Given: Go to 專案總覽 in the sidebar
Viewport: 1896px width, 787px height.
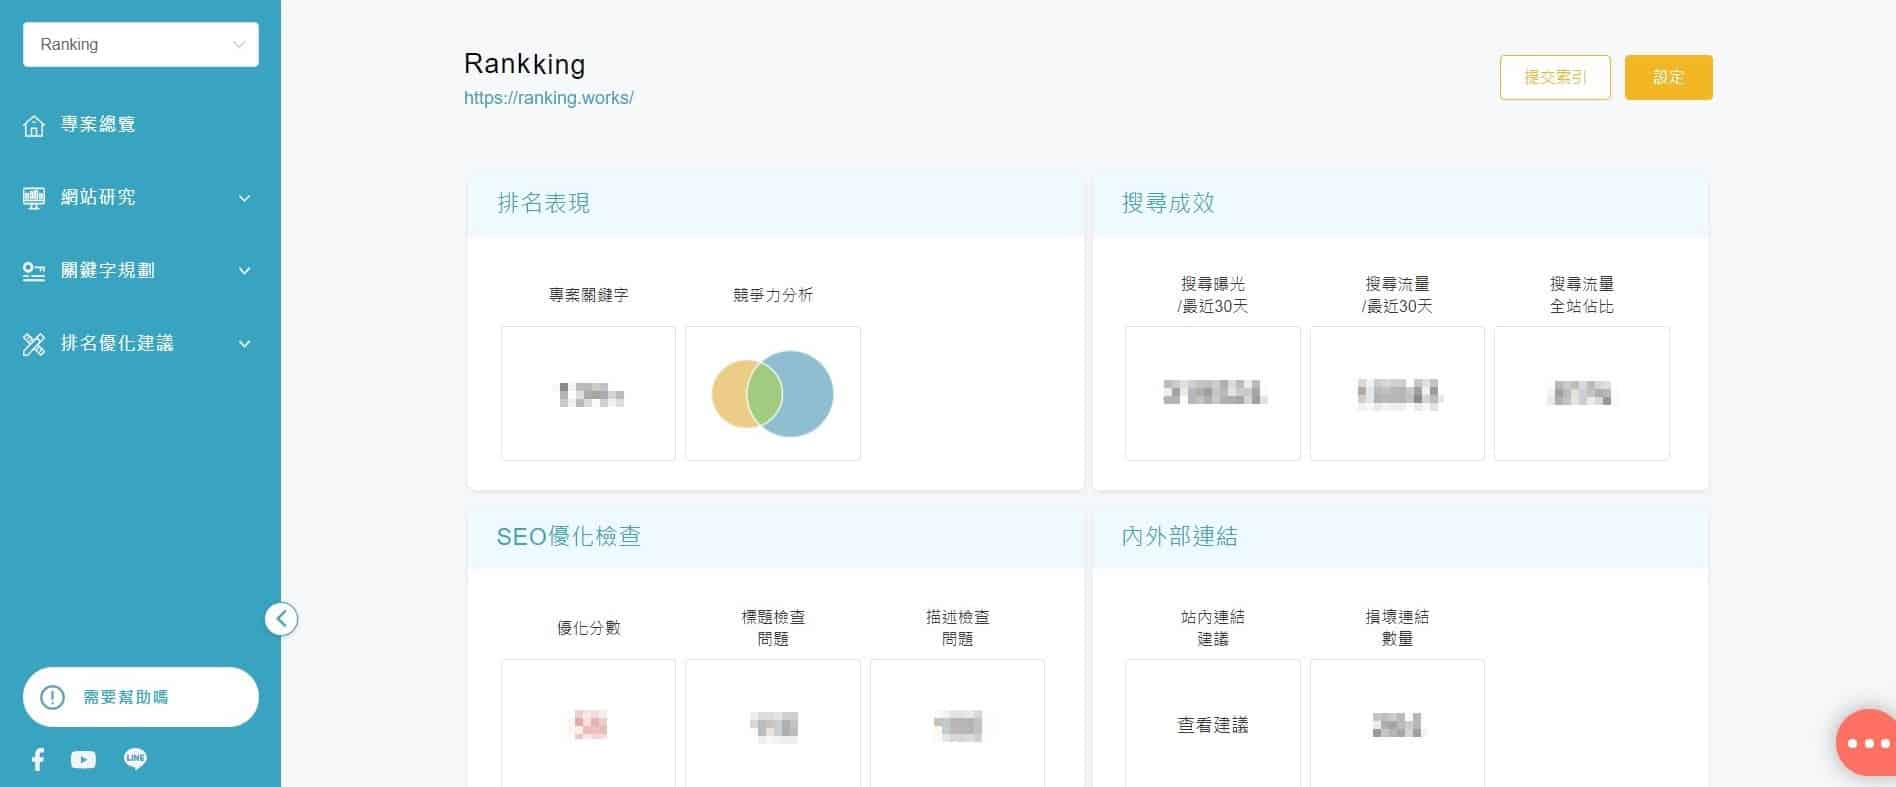Looking at the screenshot, I should 98,125.
